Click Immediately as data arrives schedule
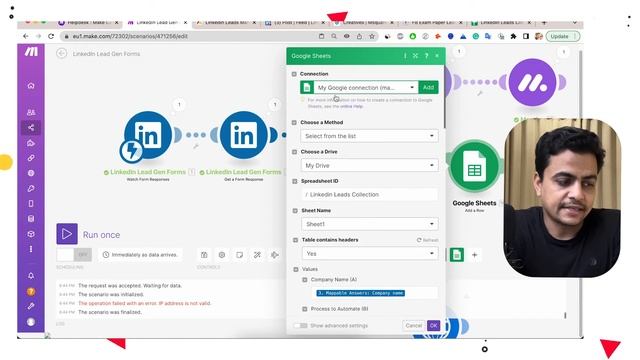 click(x=140, y=255)
